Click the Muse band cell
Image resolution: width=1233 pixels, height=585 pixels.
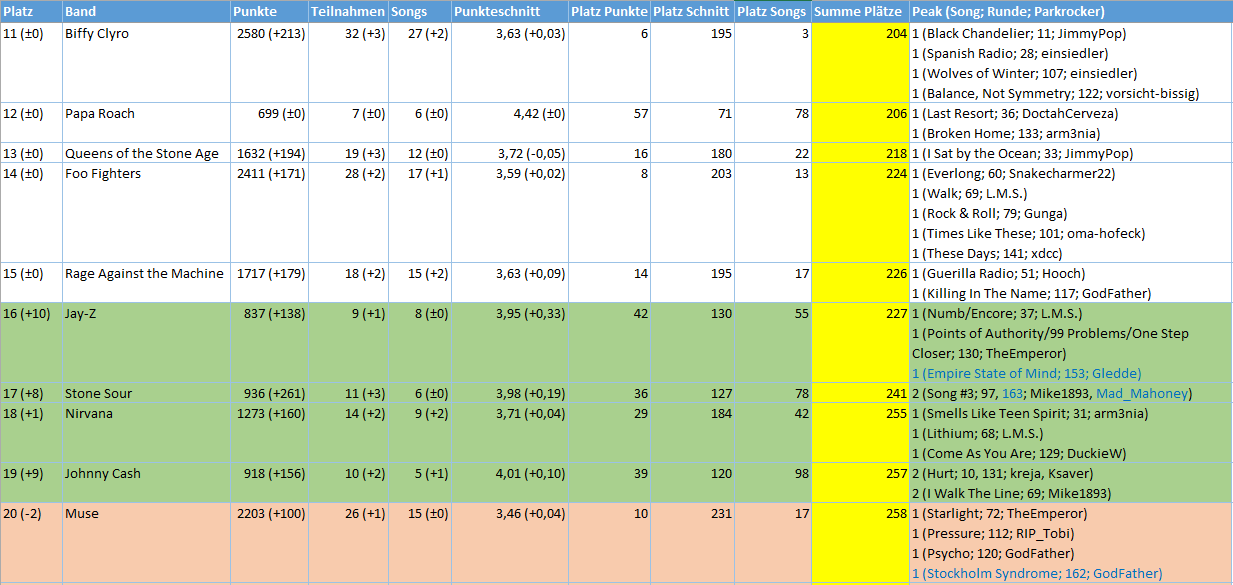[145, 543]
